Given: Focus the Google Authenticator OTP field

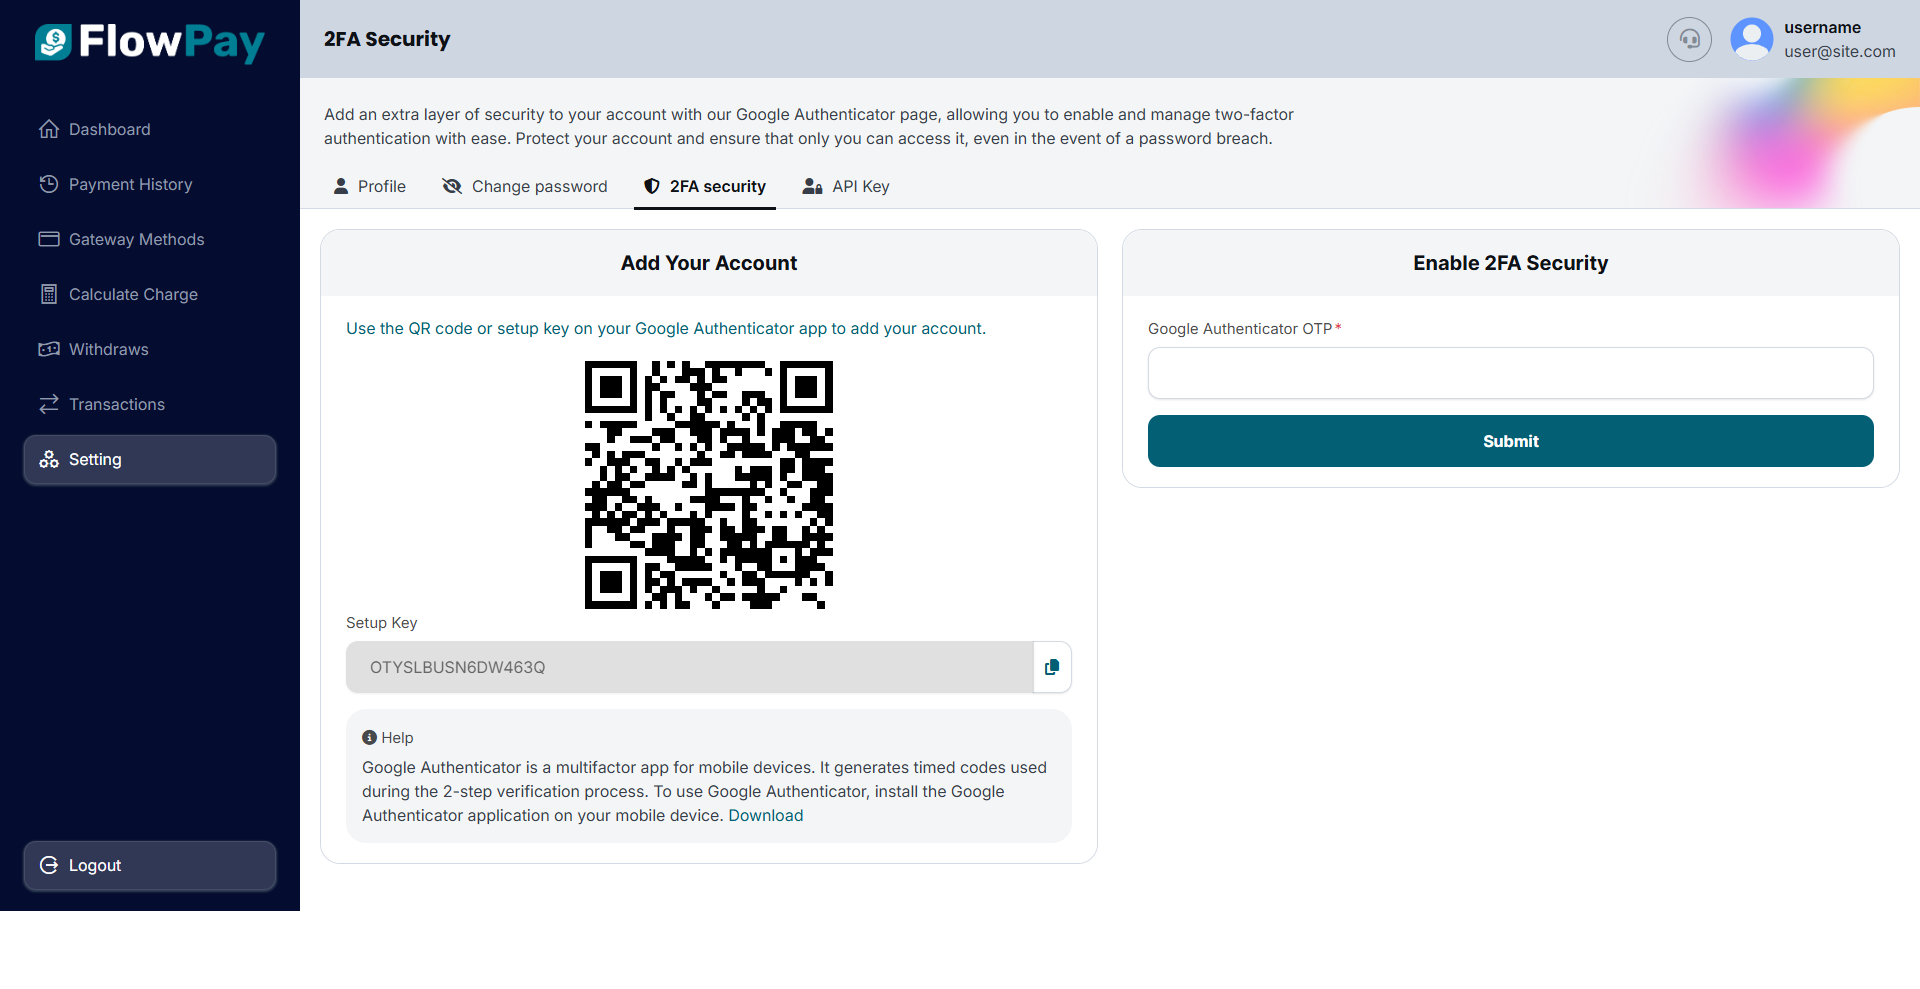Looking at the screenshot, I should pos(1510,373).
